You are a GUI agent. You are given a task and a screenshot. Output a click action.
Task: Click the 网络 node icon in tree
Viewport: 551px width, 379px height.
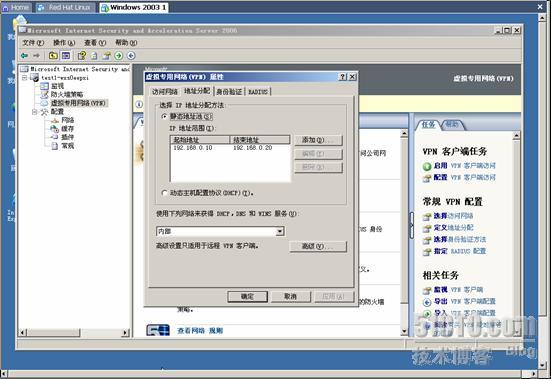[x=55, y=120]
